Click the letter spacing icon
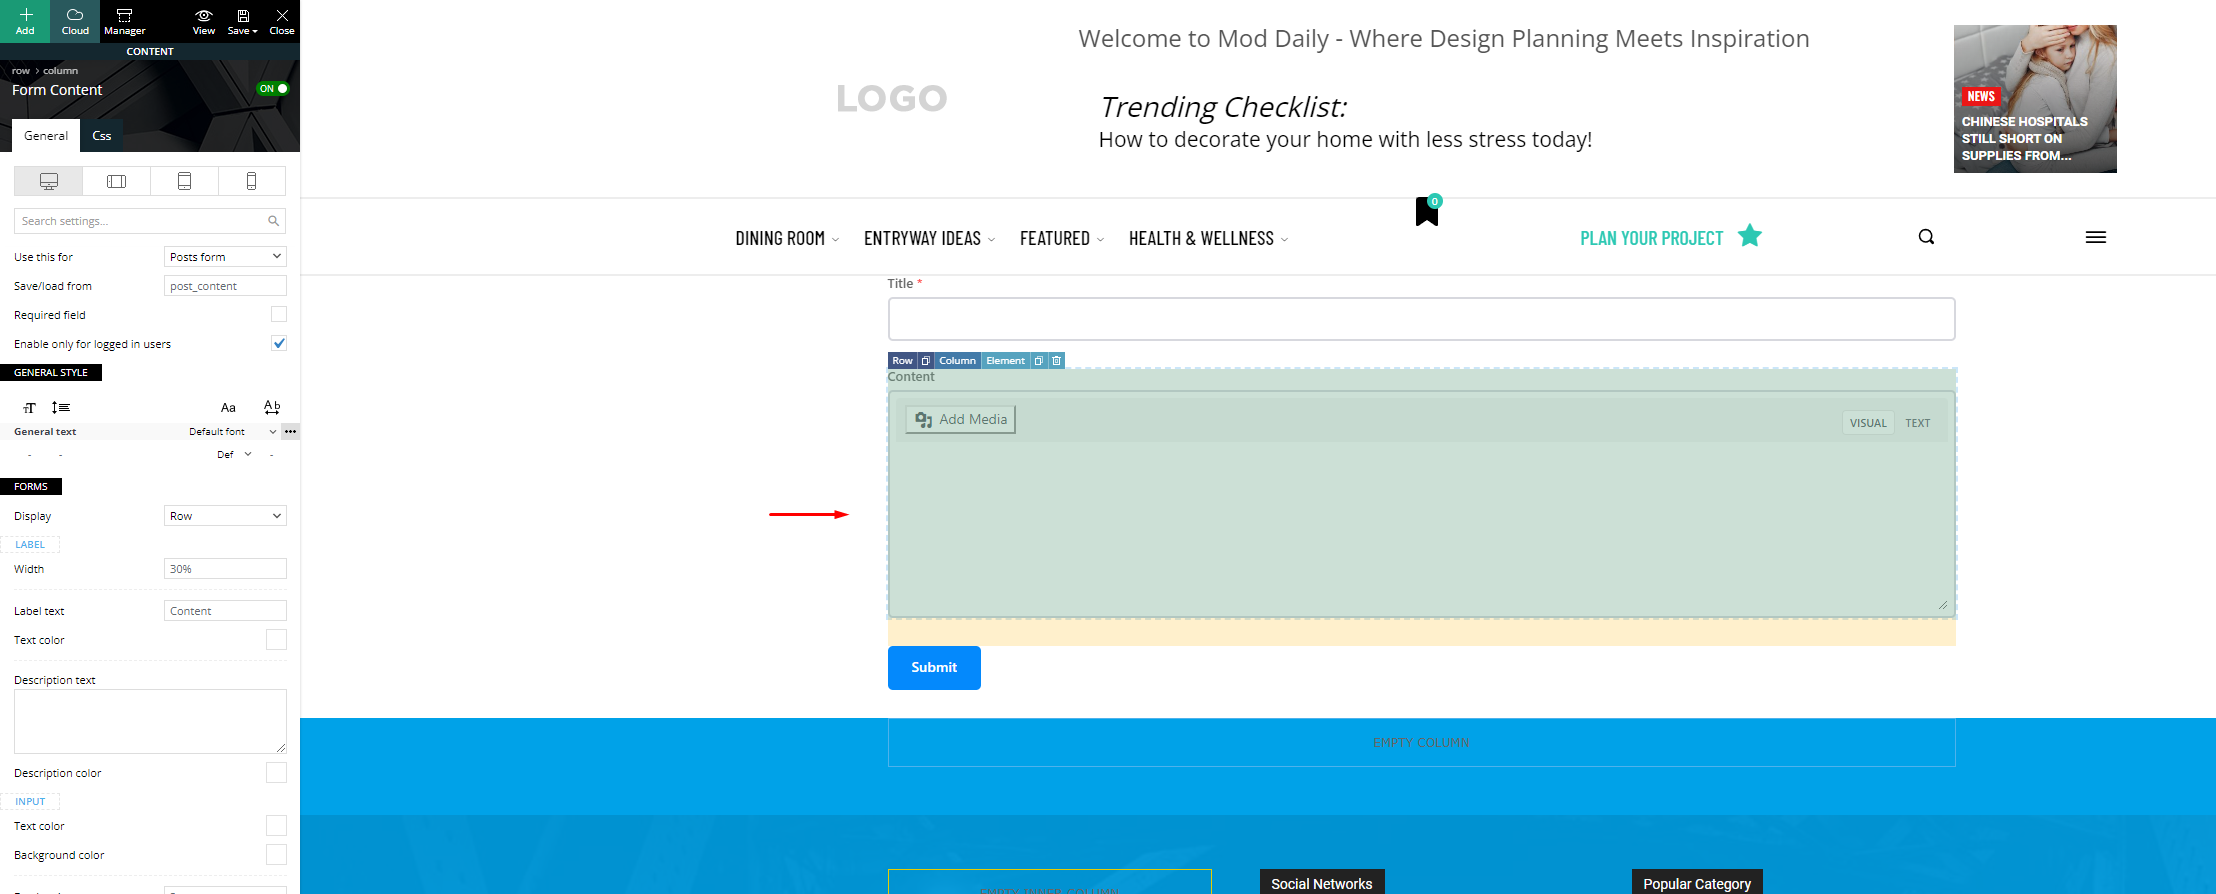This screenshot has width=2216, height=894. tap(272, 408)
